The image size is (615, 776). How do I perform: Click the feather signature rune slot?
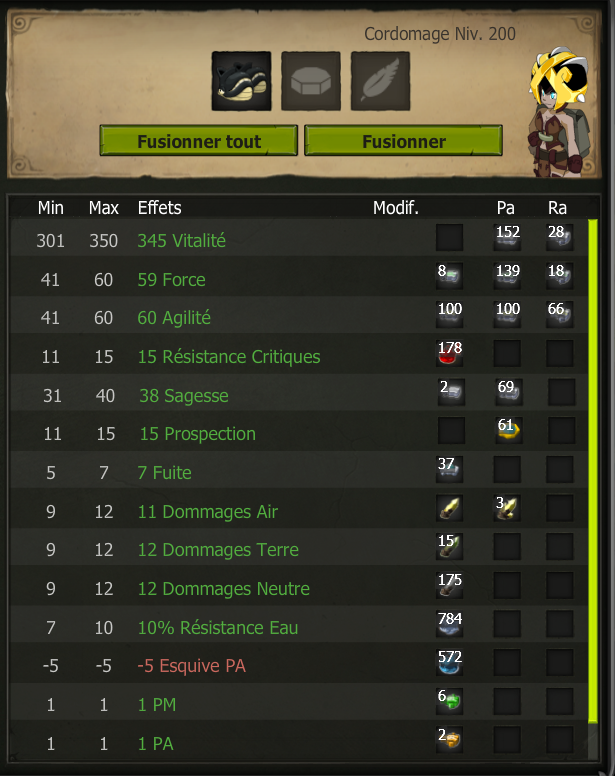pos(380,81)
